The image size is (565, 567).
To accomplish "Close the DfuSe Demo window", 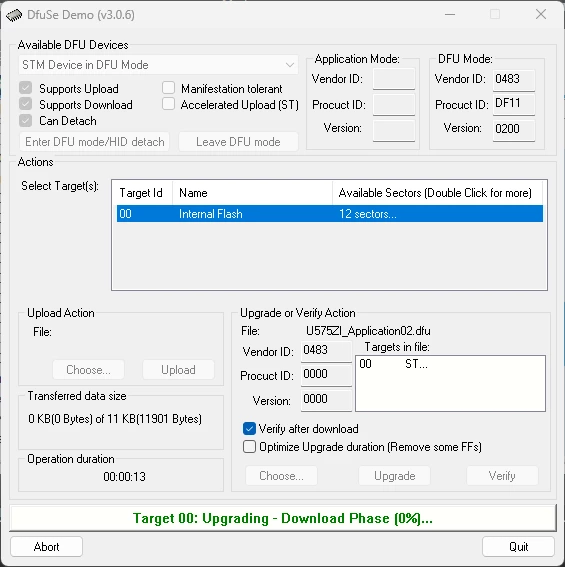I will (541, 14).
